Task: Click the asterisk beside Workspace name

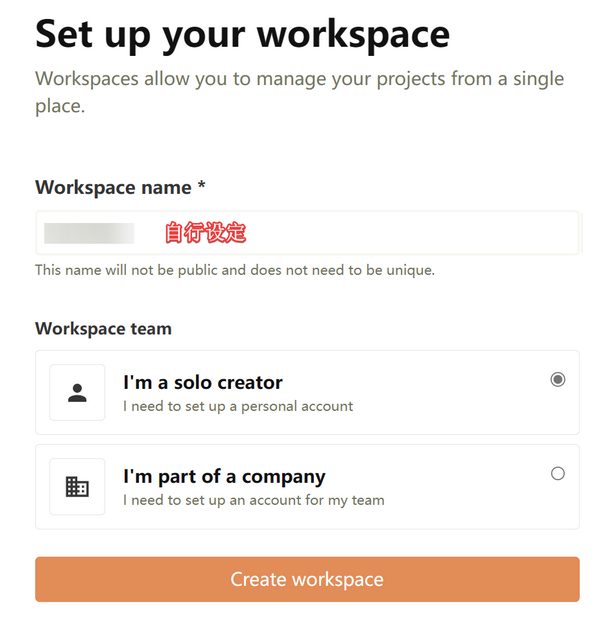Action: click(201, 185)
